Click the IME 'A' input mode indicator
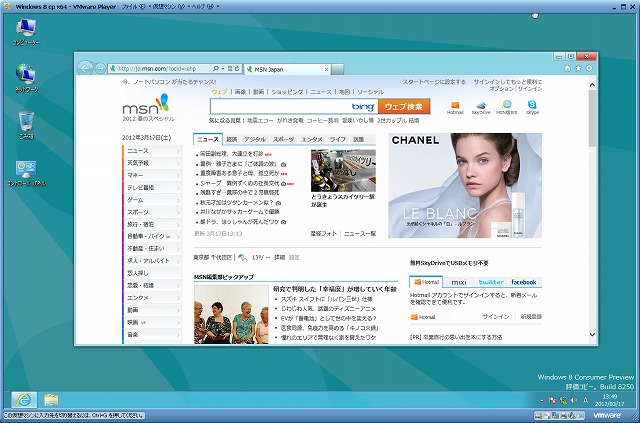Viewport: 640px width, 423px height. [586, 401]
